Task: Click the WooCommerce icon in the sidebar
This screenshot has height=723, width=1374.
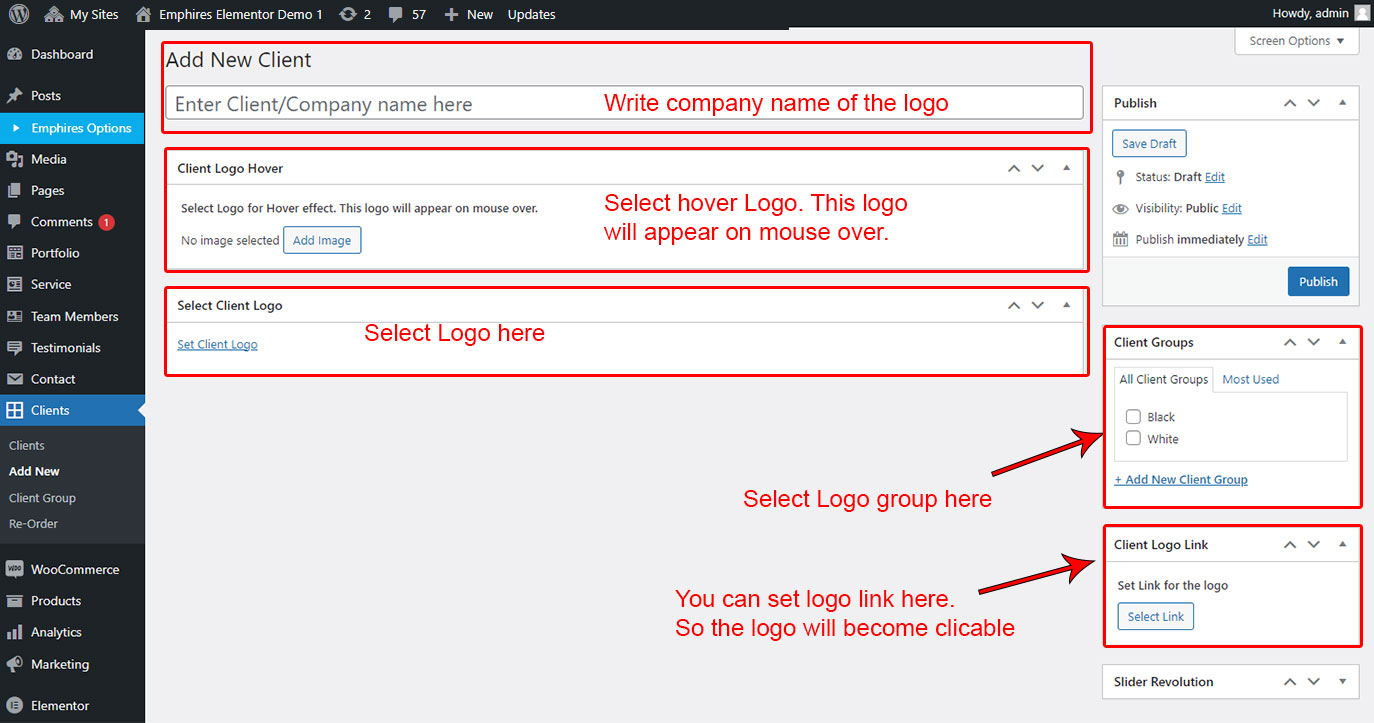Action: [x=15, y=569]
